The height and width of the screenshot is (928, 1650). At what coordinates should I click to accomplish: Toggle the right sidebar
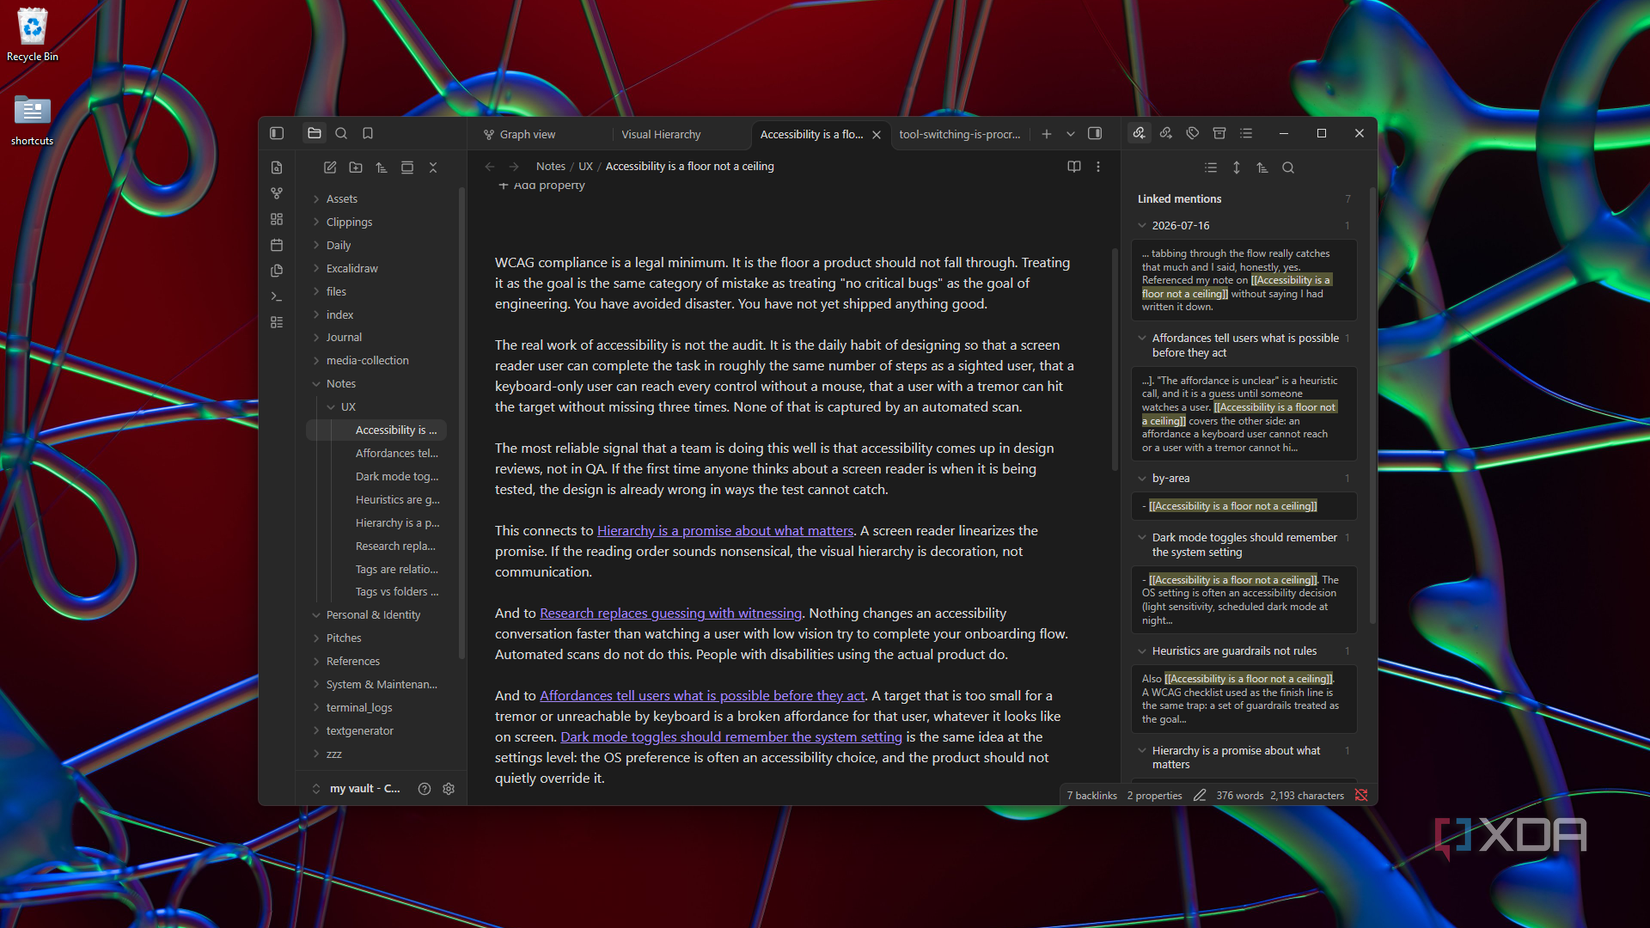1095,133
